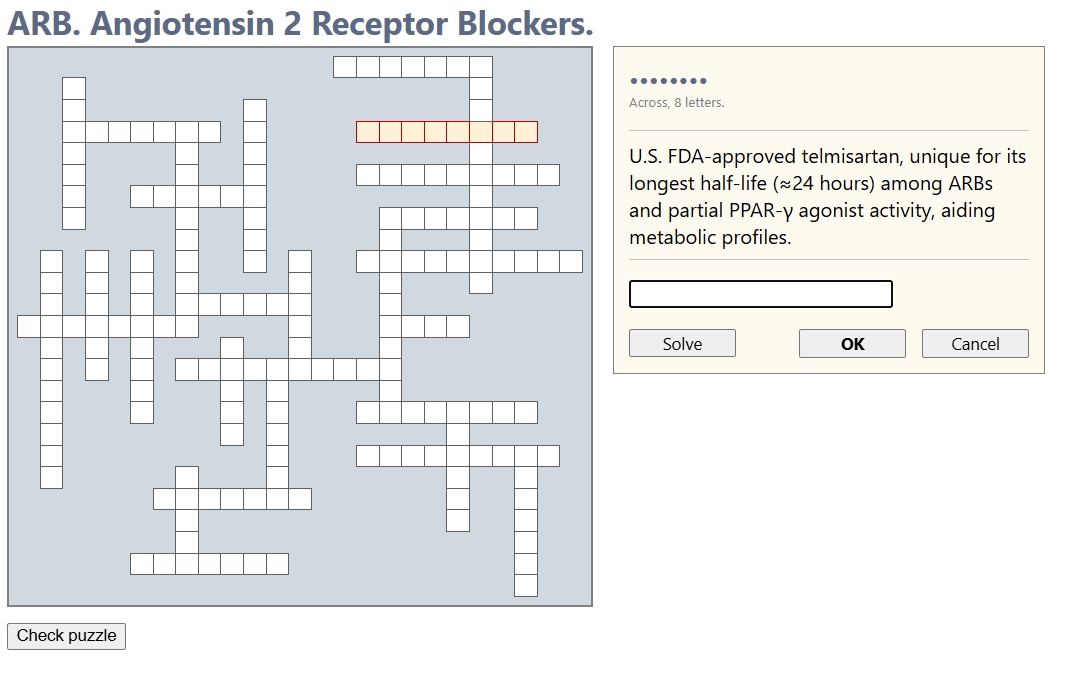Select last cell of the four-letter across word
1076x679 pixels.
pos(458,326)
